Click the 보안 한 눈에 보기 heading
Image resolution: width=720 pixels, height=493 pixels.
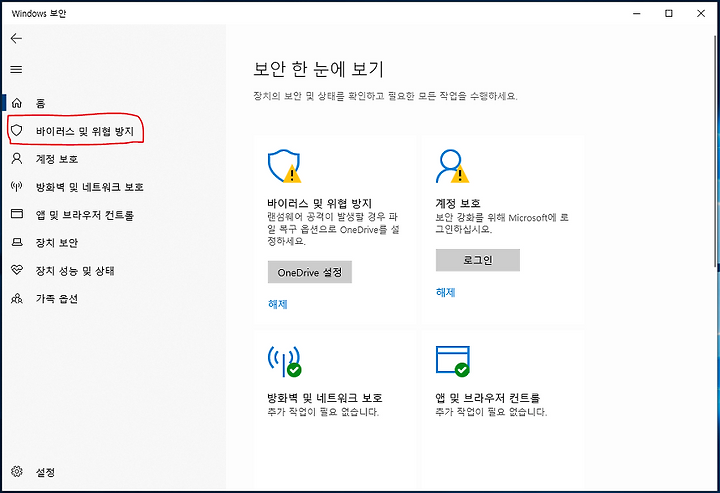coord(318,69)
